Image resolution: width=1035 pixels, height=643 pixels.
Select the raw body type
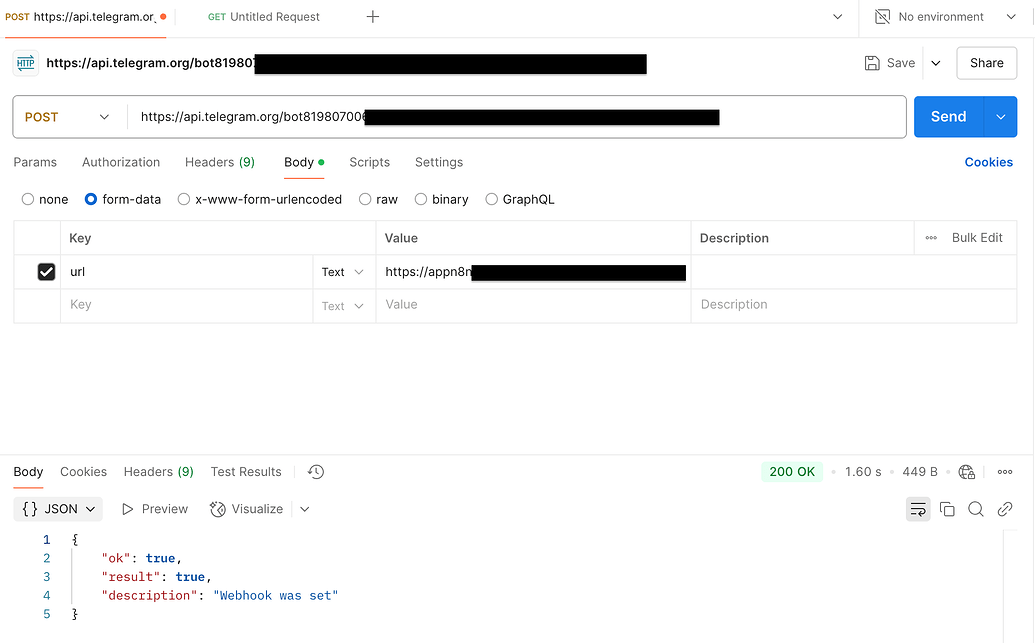(x=365, y=199)
